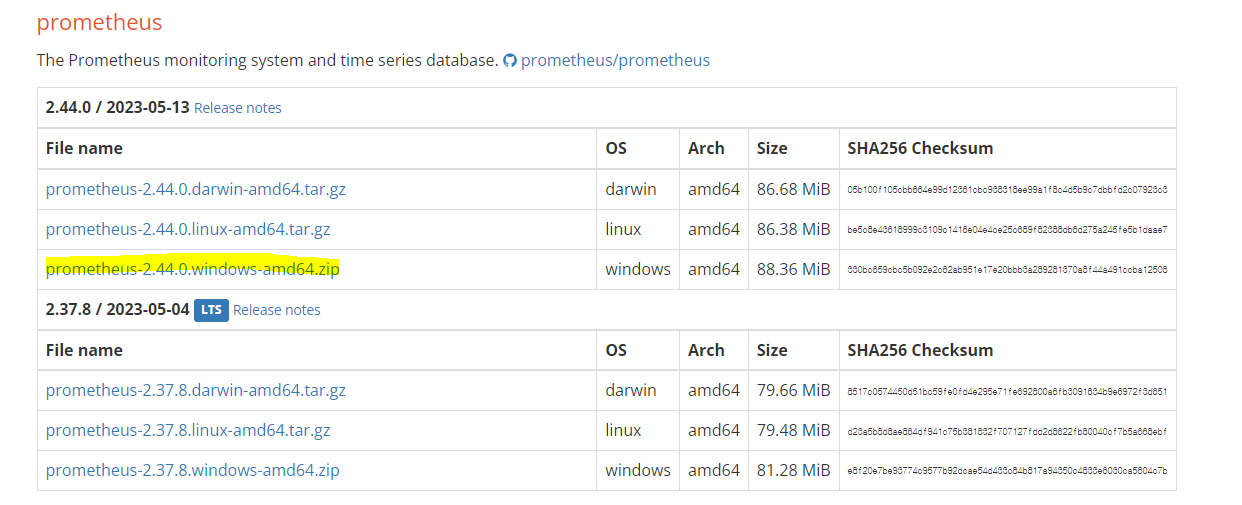Click SHA256 Checksum header in 2.37.8 table

click(x=920, y=350)
